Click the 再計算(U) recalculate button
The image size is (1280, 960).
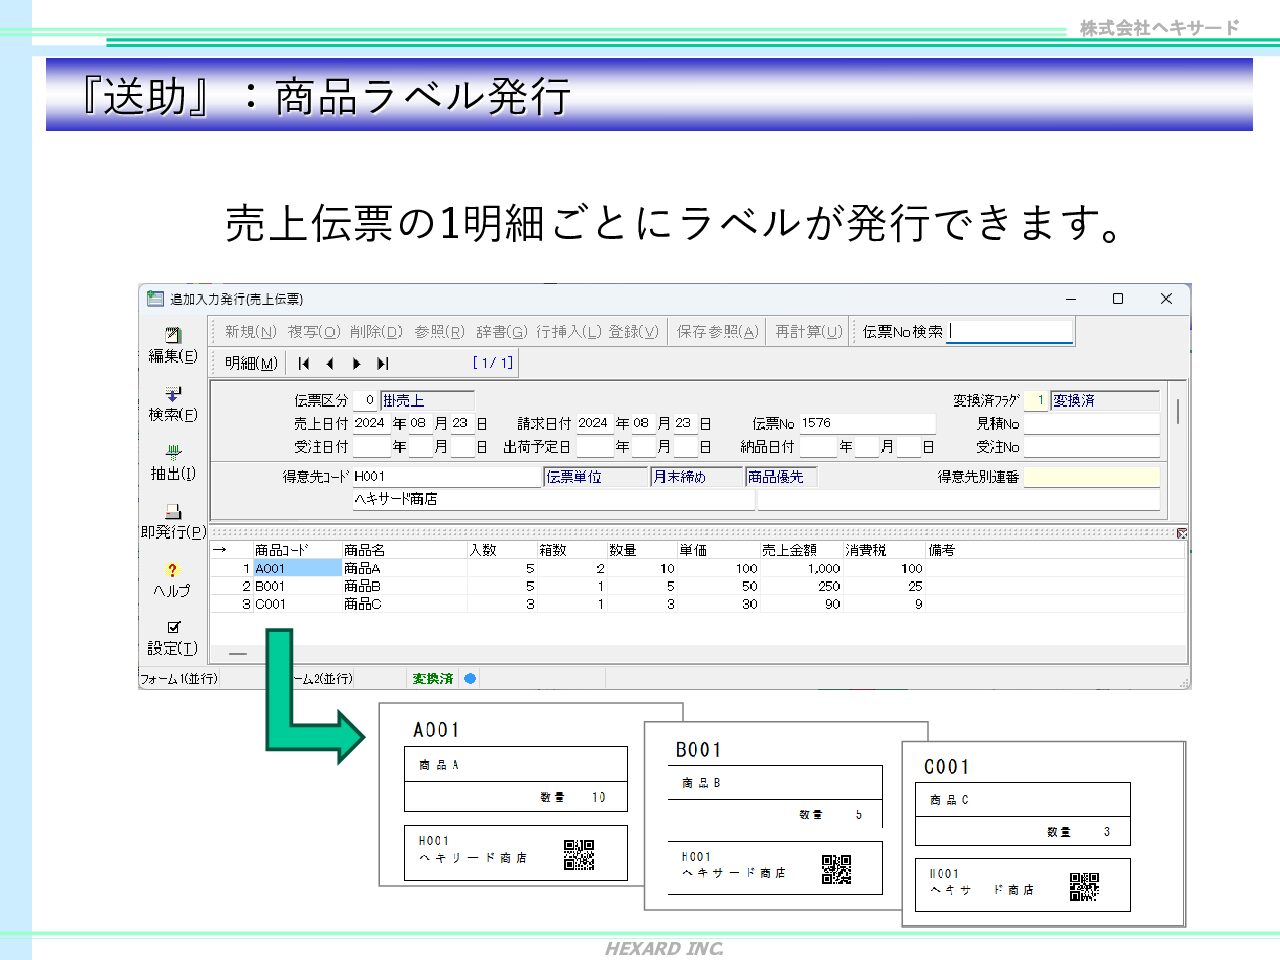(808, 331)
